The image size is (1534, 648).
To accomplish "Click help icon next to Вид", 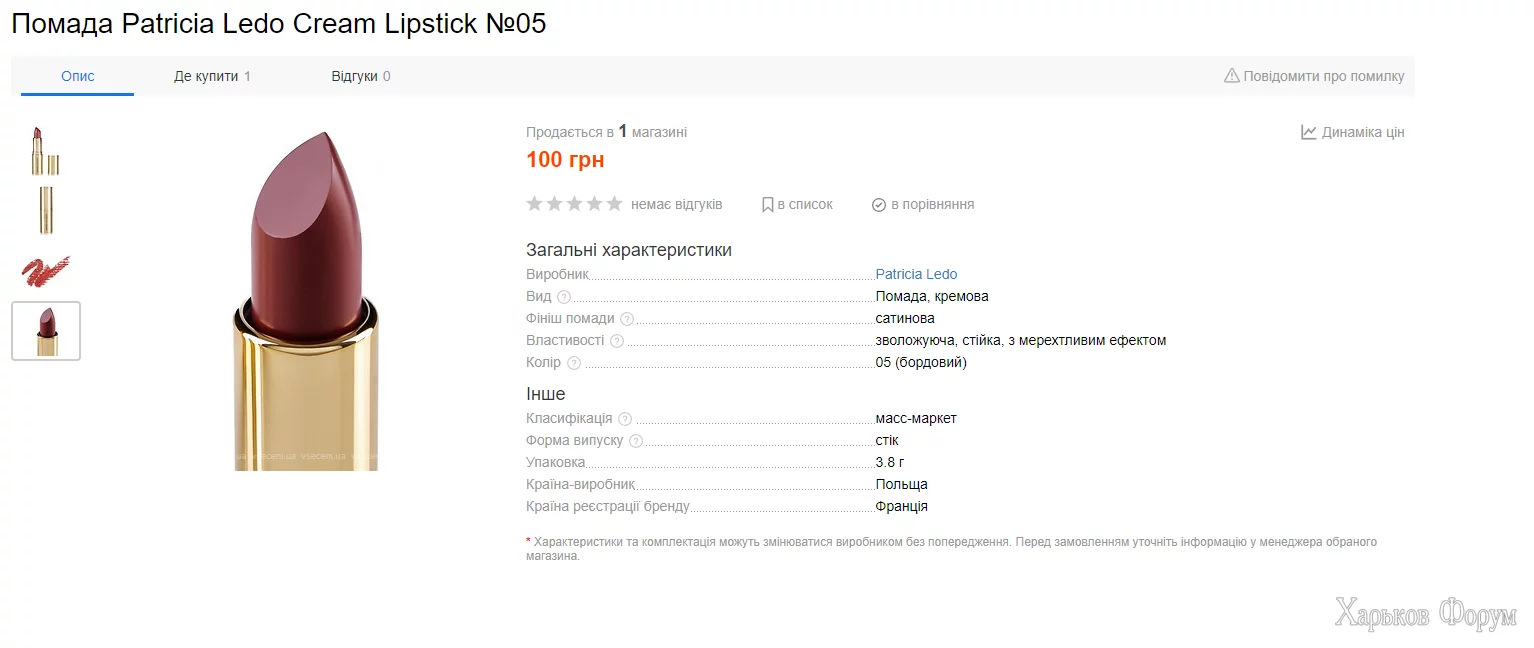I will pyautogui.click(x=564, y=297).
